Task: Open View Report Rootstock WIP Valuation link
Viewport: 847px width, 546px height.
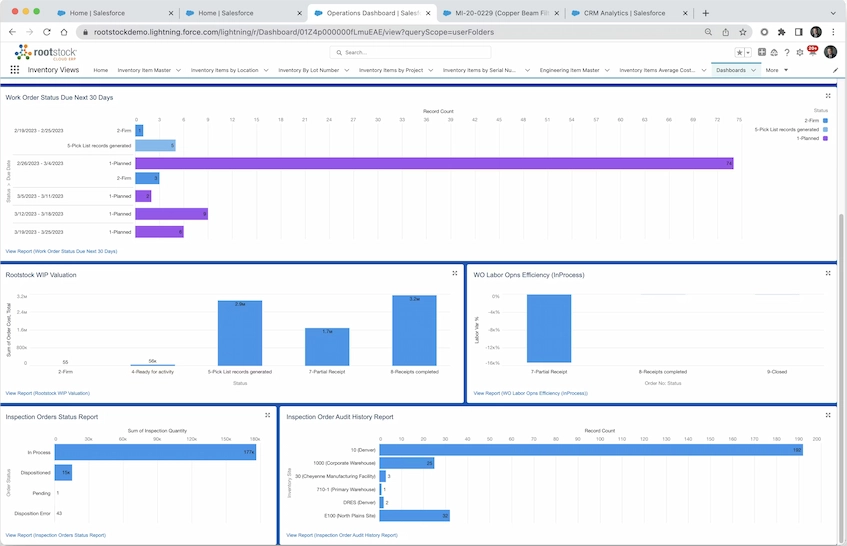Action: click(48, 393)
